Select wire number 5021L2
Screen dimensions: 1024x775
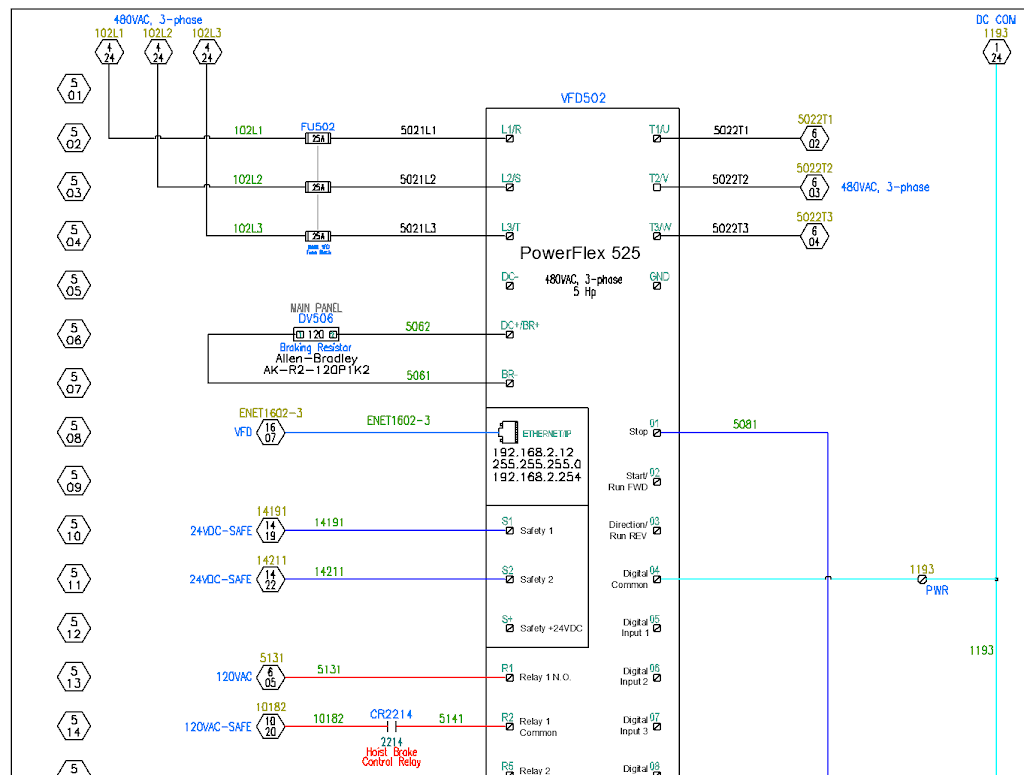[418, 179]
